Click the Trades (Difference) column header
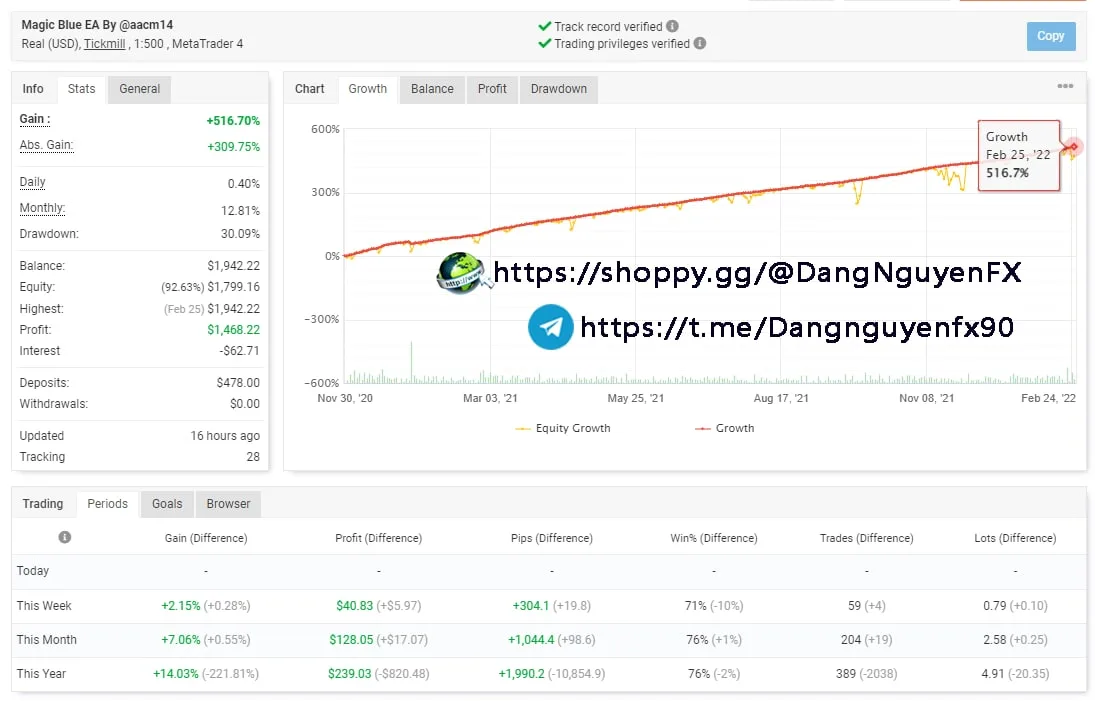Image resolution: width=1095 pixels, height=701 pixels. coord(867,538)
